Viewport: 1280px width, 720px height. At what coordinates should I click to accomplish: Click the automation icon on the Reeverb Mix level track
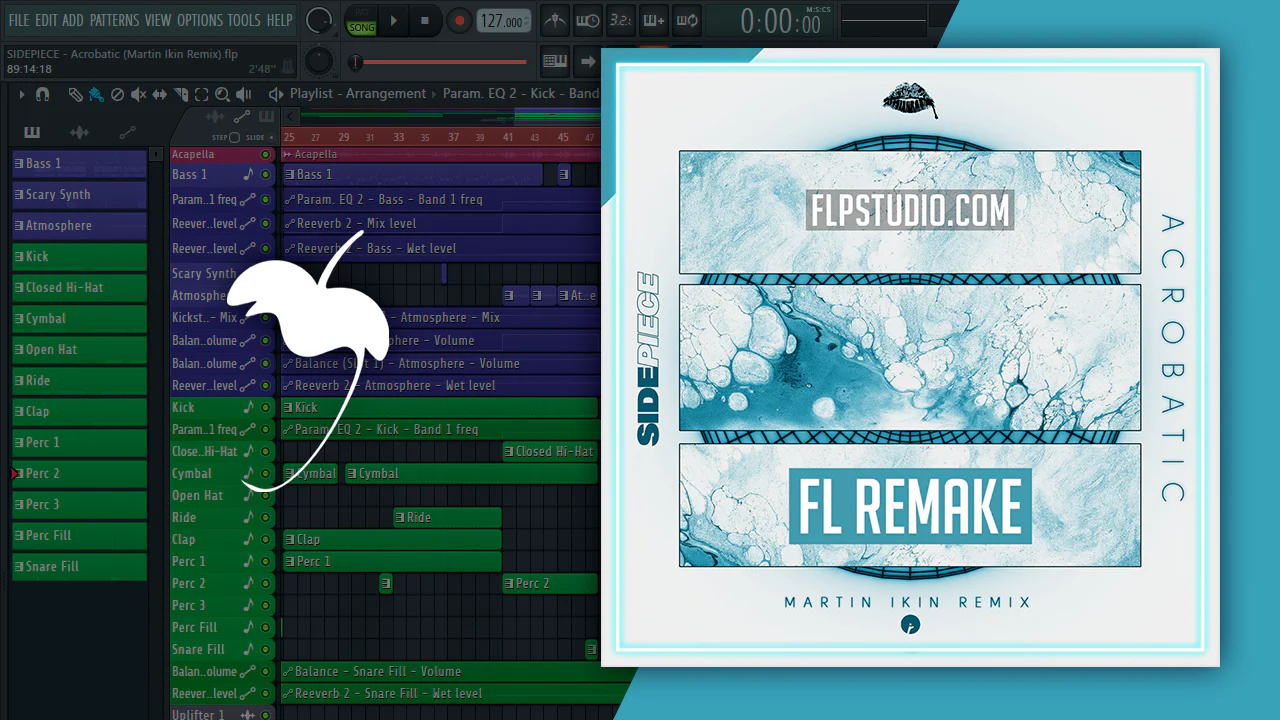coord(249,224)
